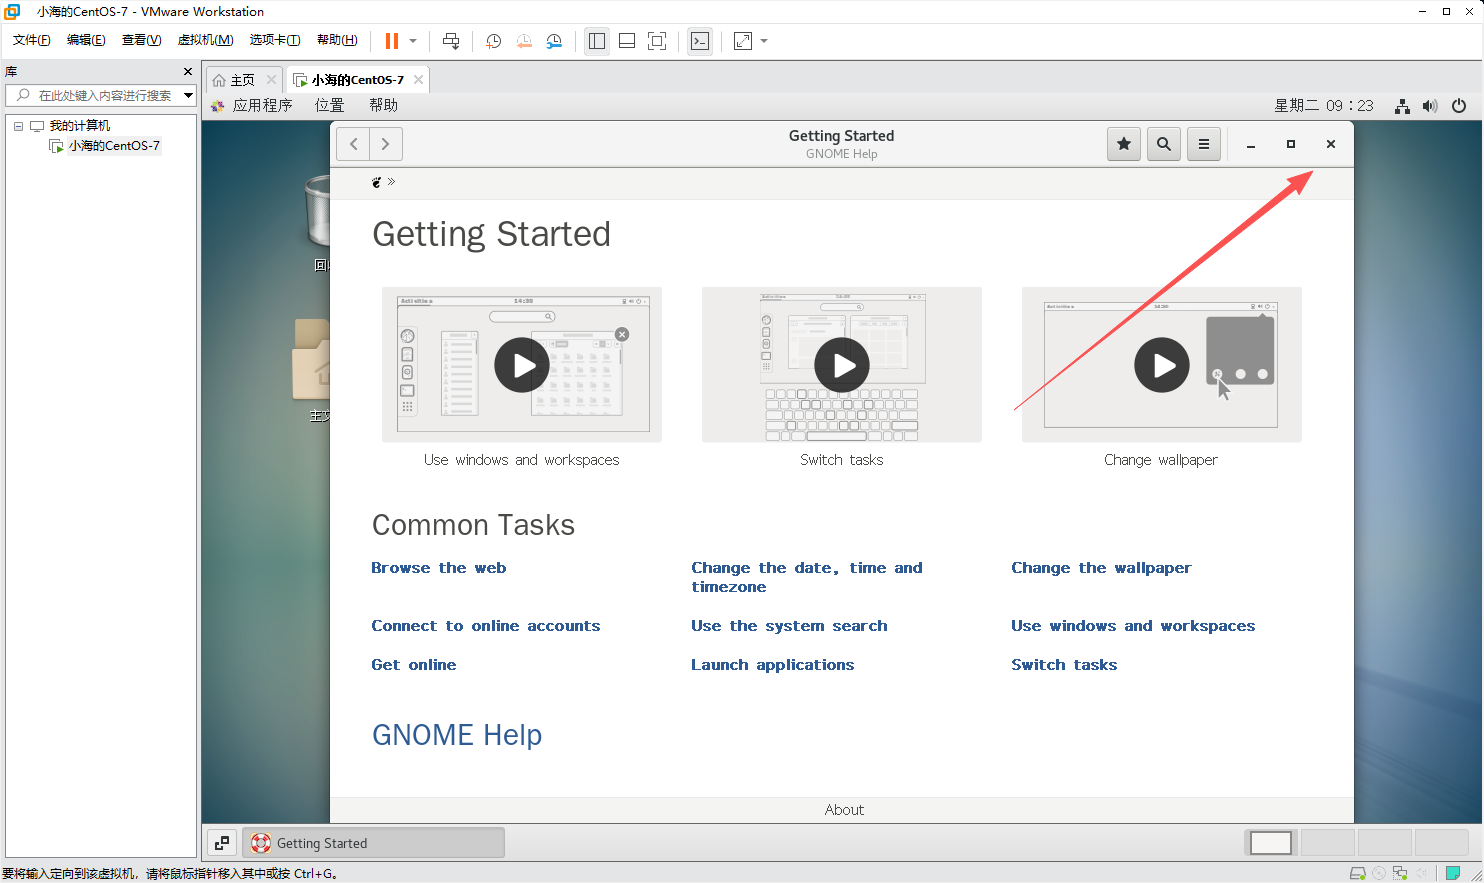Image resolution: width=1484 pixels, height=883 pixels.
Task: Open search in GNOME Help
Action: 1164,144
